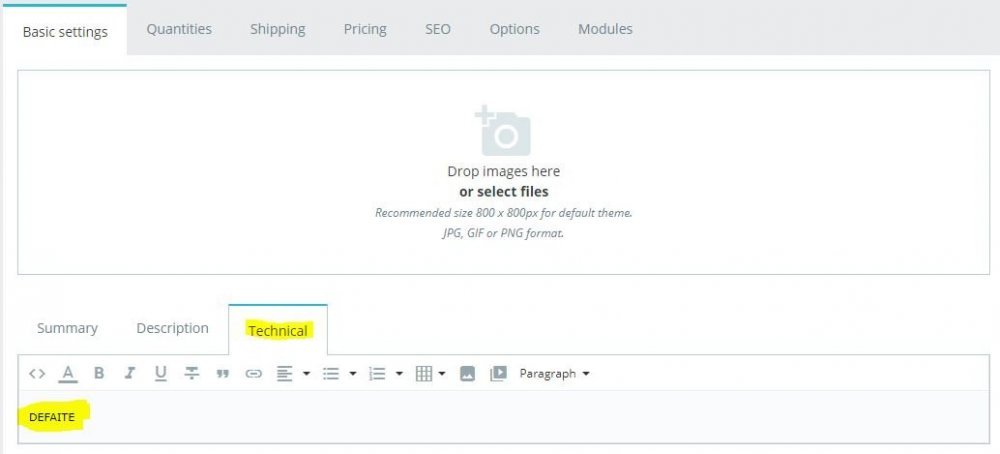Open the Quantities tab
Viewport: 1000px width, 454px height.
(179, 29)
